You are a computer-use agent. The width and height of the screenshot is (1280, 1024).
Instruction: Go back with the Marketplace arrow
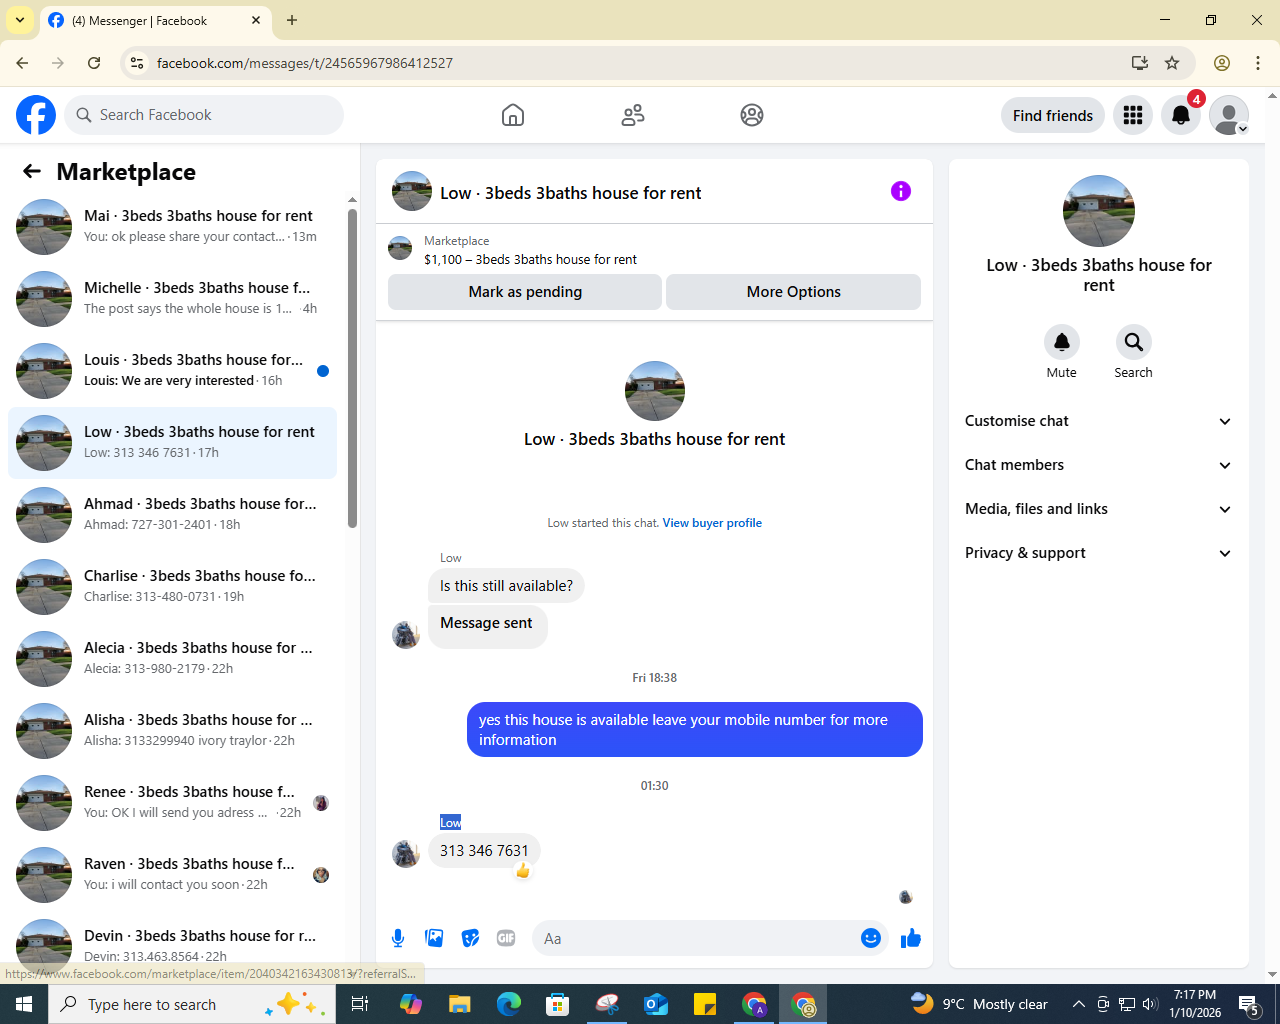pyautogui.click(x=32, y=172)
